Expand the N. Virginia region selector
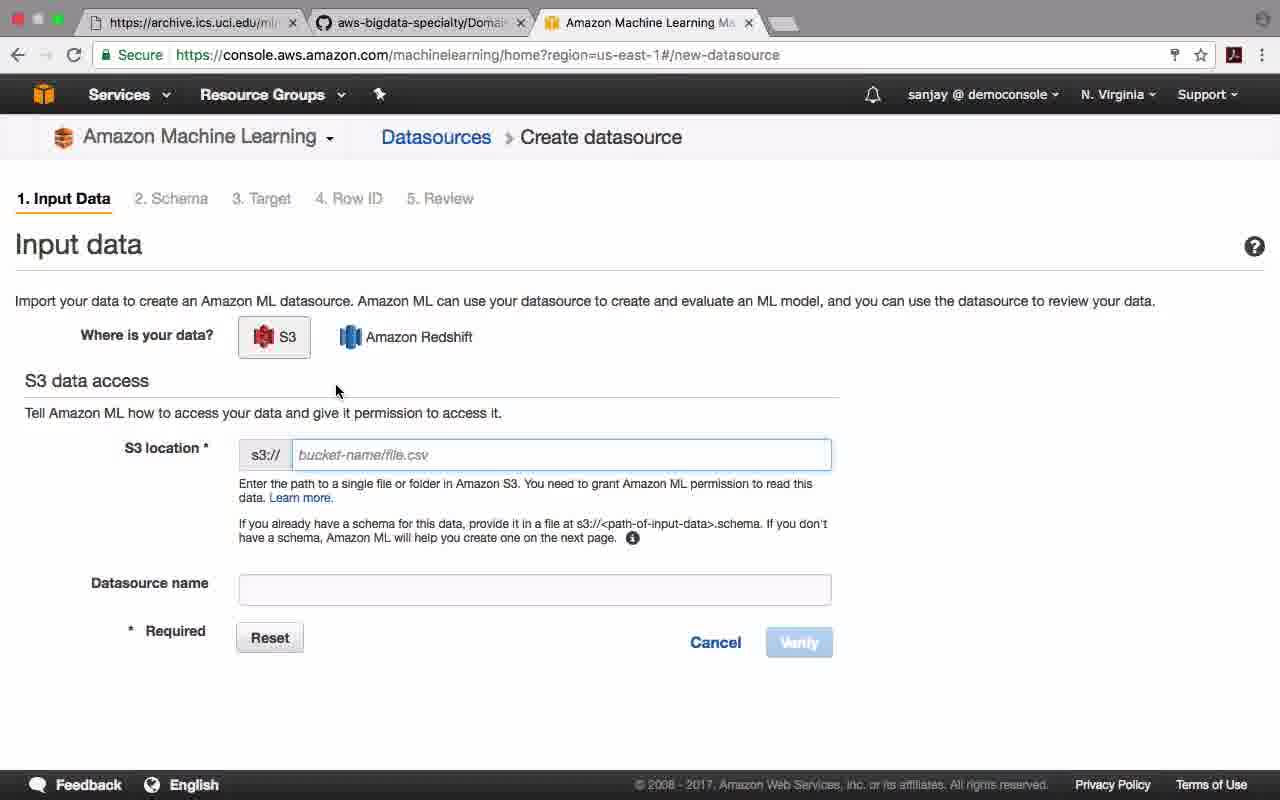This screenshot has width=1280, height=800. (1118, 95)
